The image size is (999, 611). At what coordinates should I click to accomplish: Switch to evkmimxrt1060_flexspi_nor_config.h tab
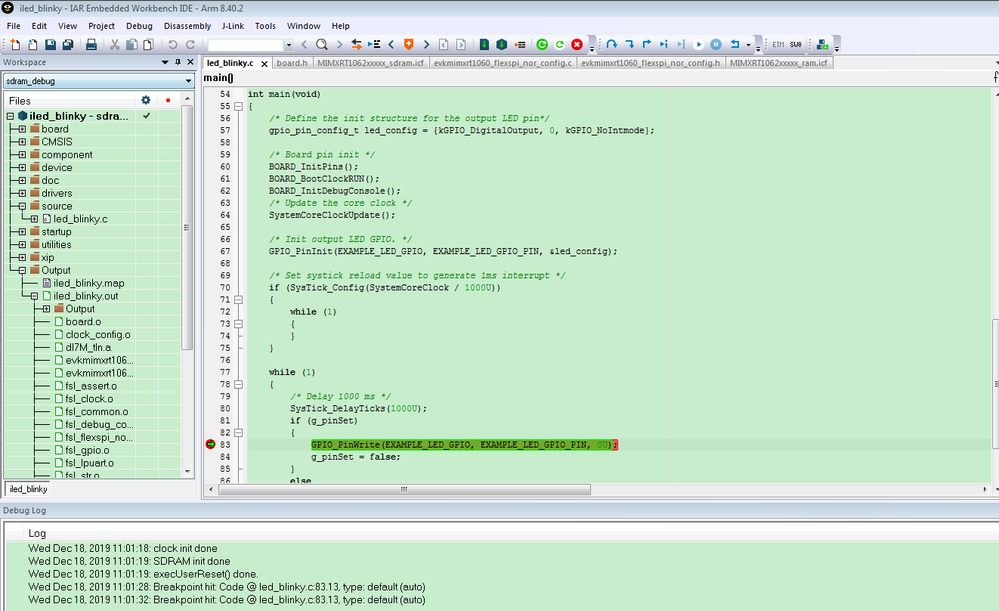pyautogui.click(x=650, y=63)
